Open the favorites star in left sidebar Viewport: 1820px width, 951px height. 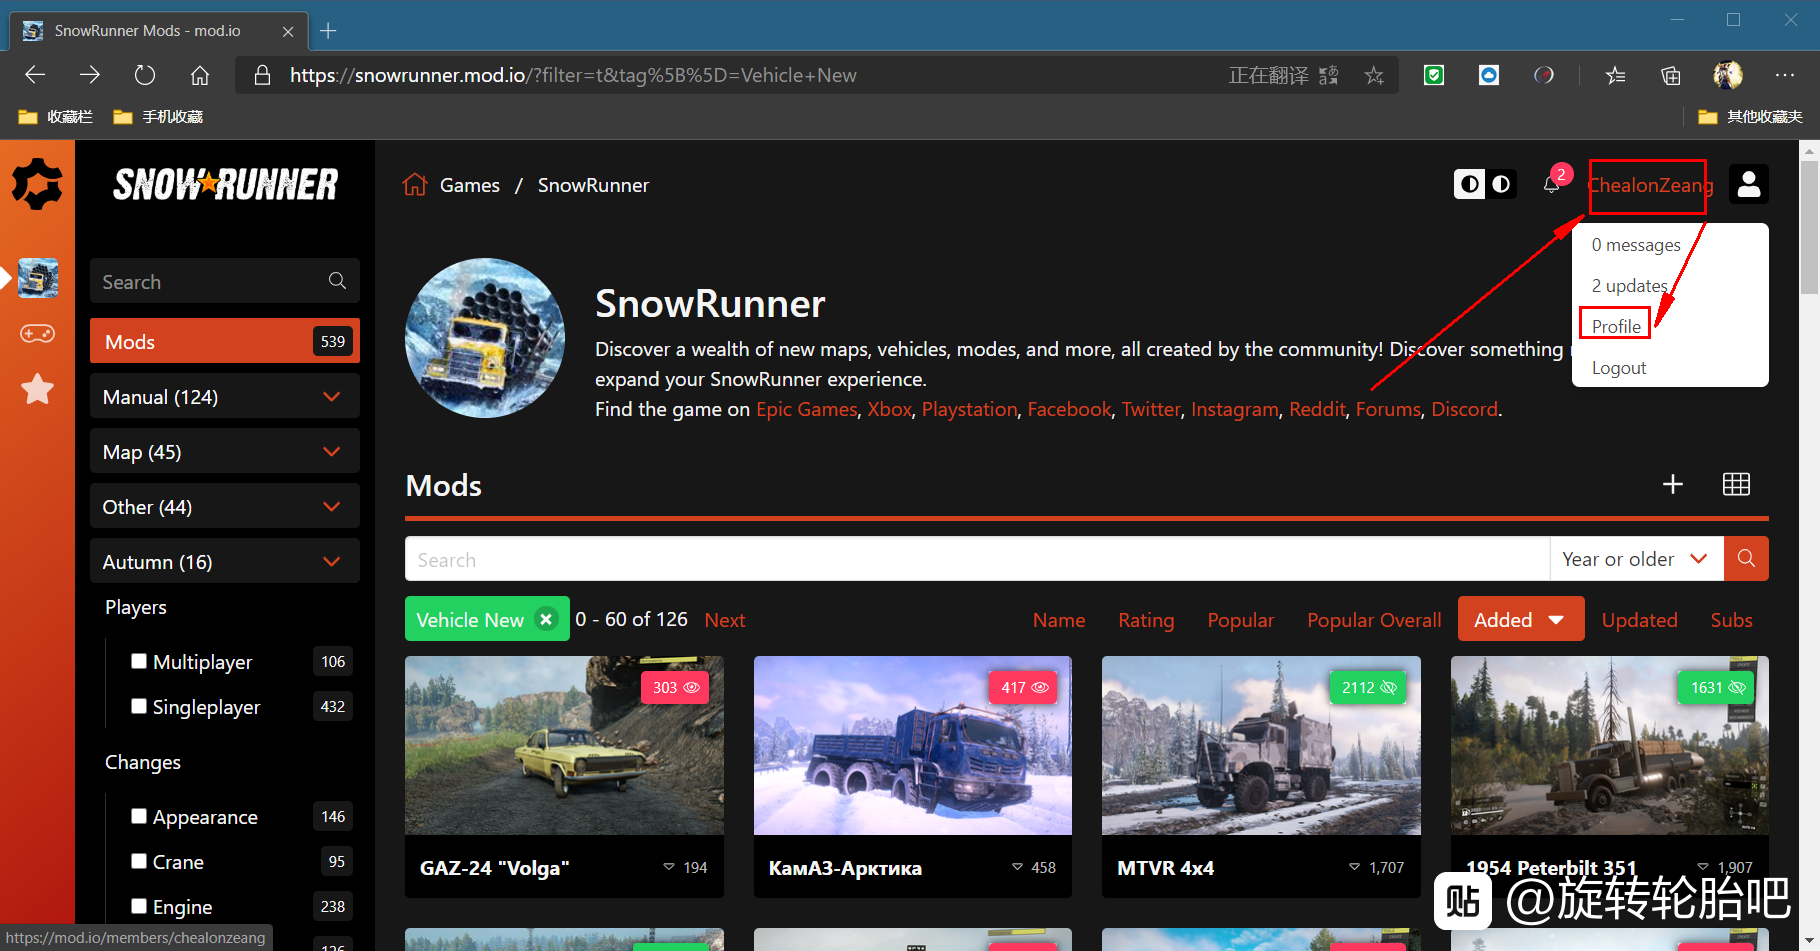38,389
